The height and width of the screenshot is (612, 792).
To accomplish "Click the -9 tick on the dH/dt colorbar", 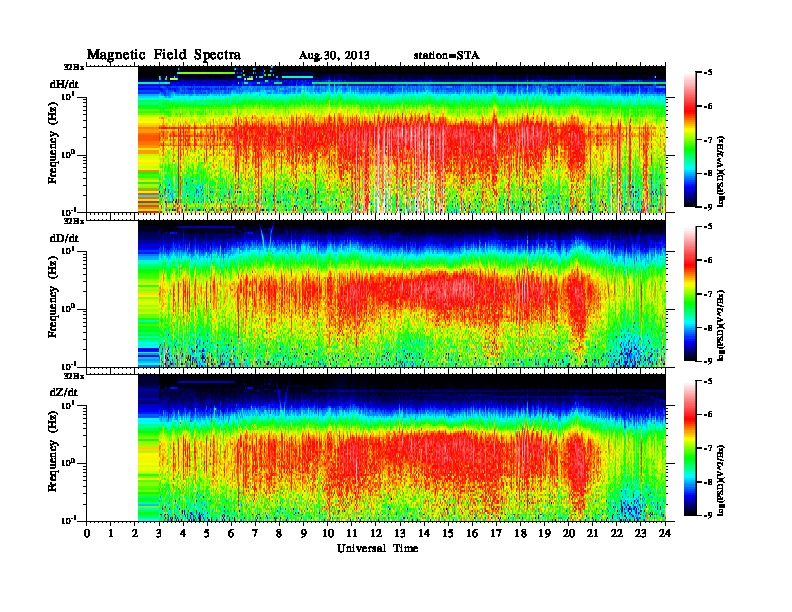I will tap(708, 207).
